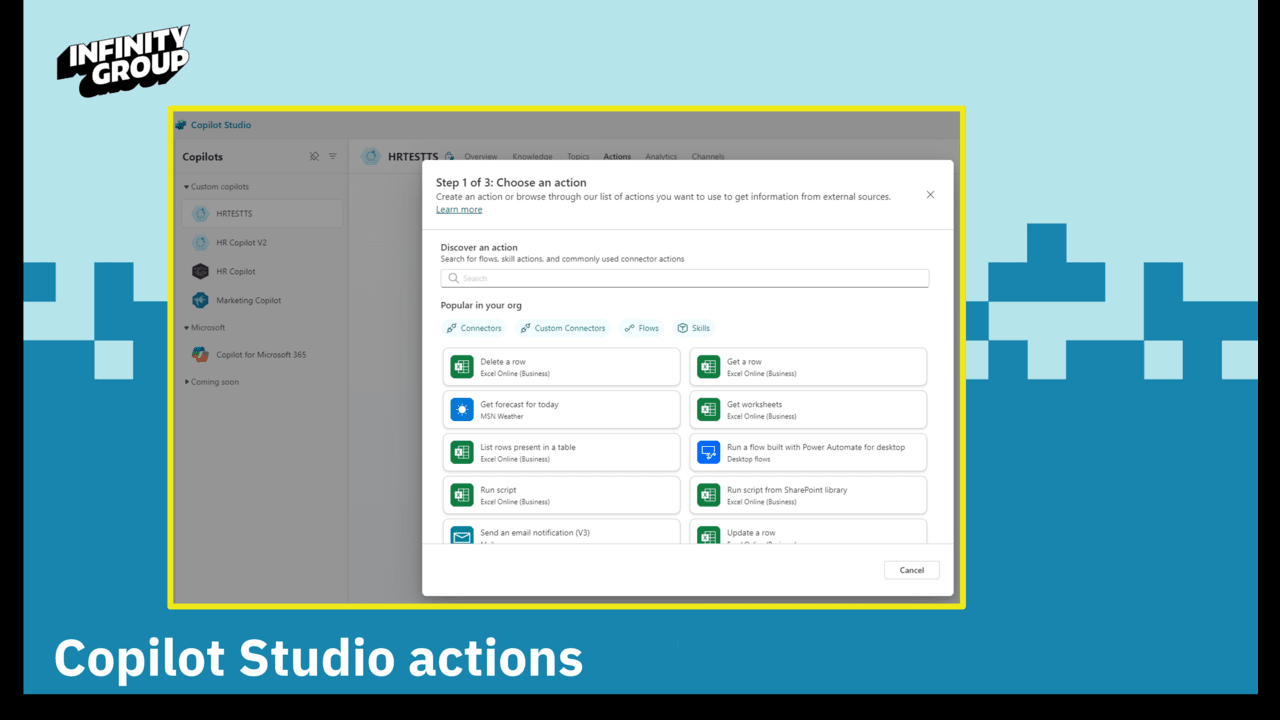Close the Choose an action dialog
The height and width of the screenshot is (720, 1280).
pyautogui.click(x=930, y=195)
